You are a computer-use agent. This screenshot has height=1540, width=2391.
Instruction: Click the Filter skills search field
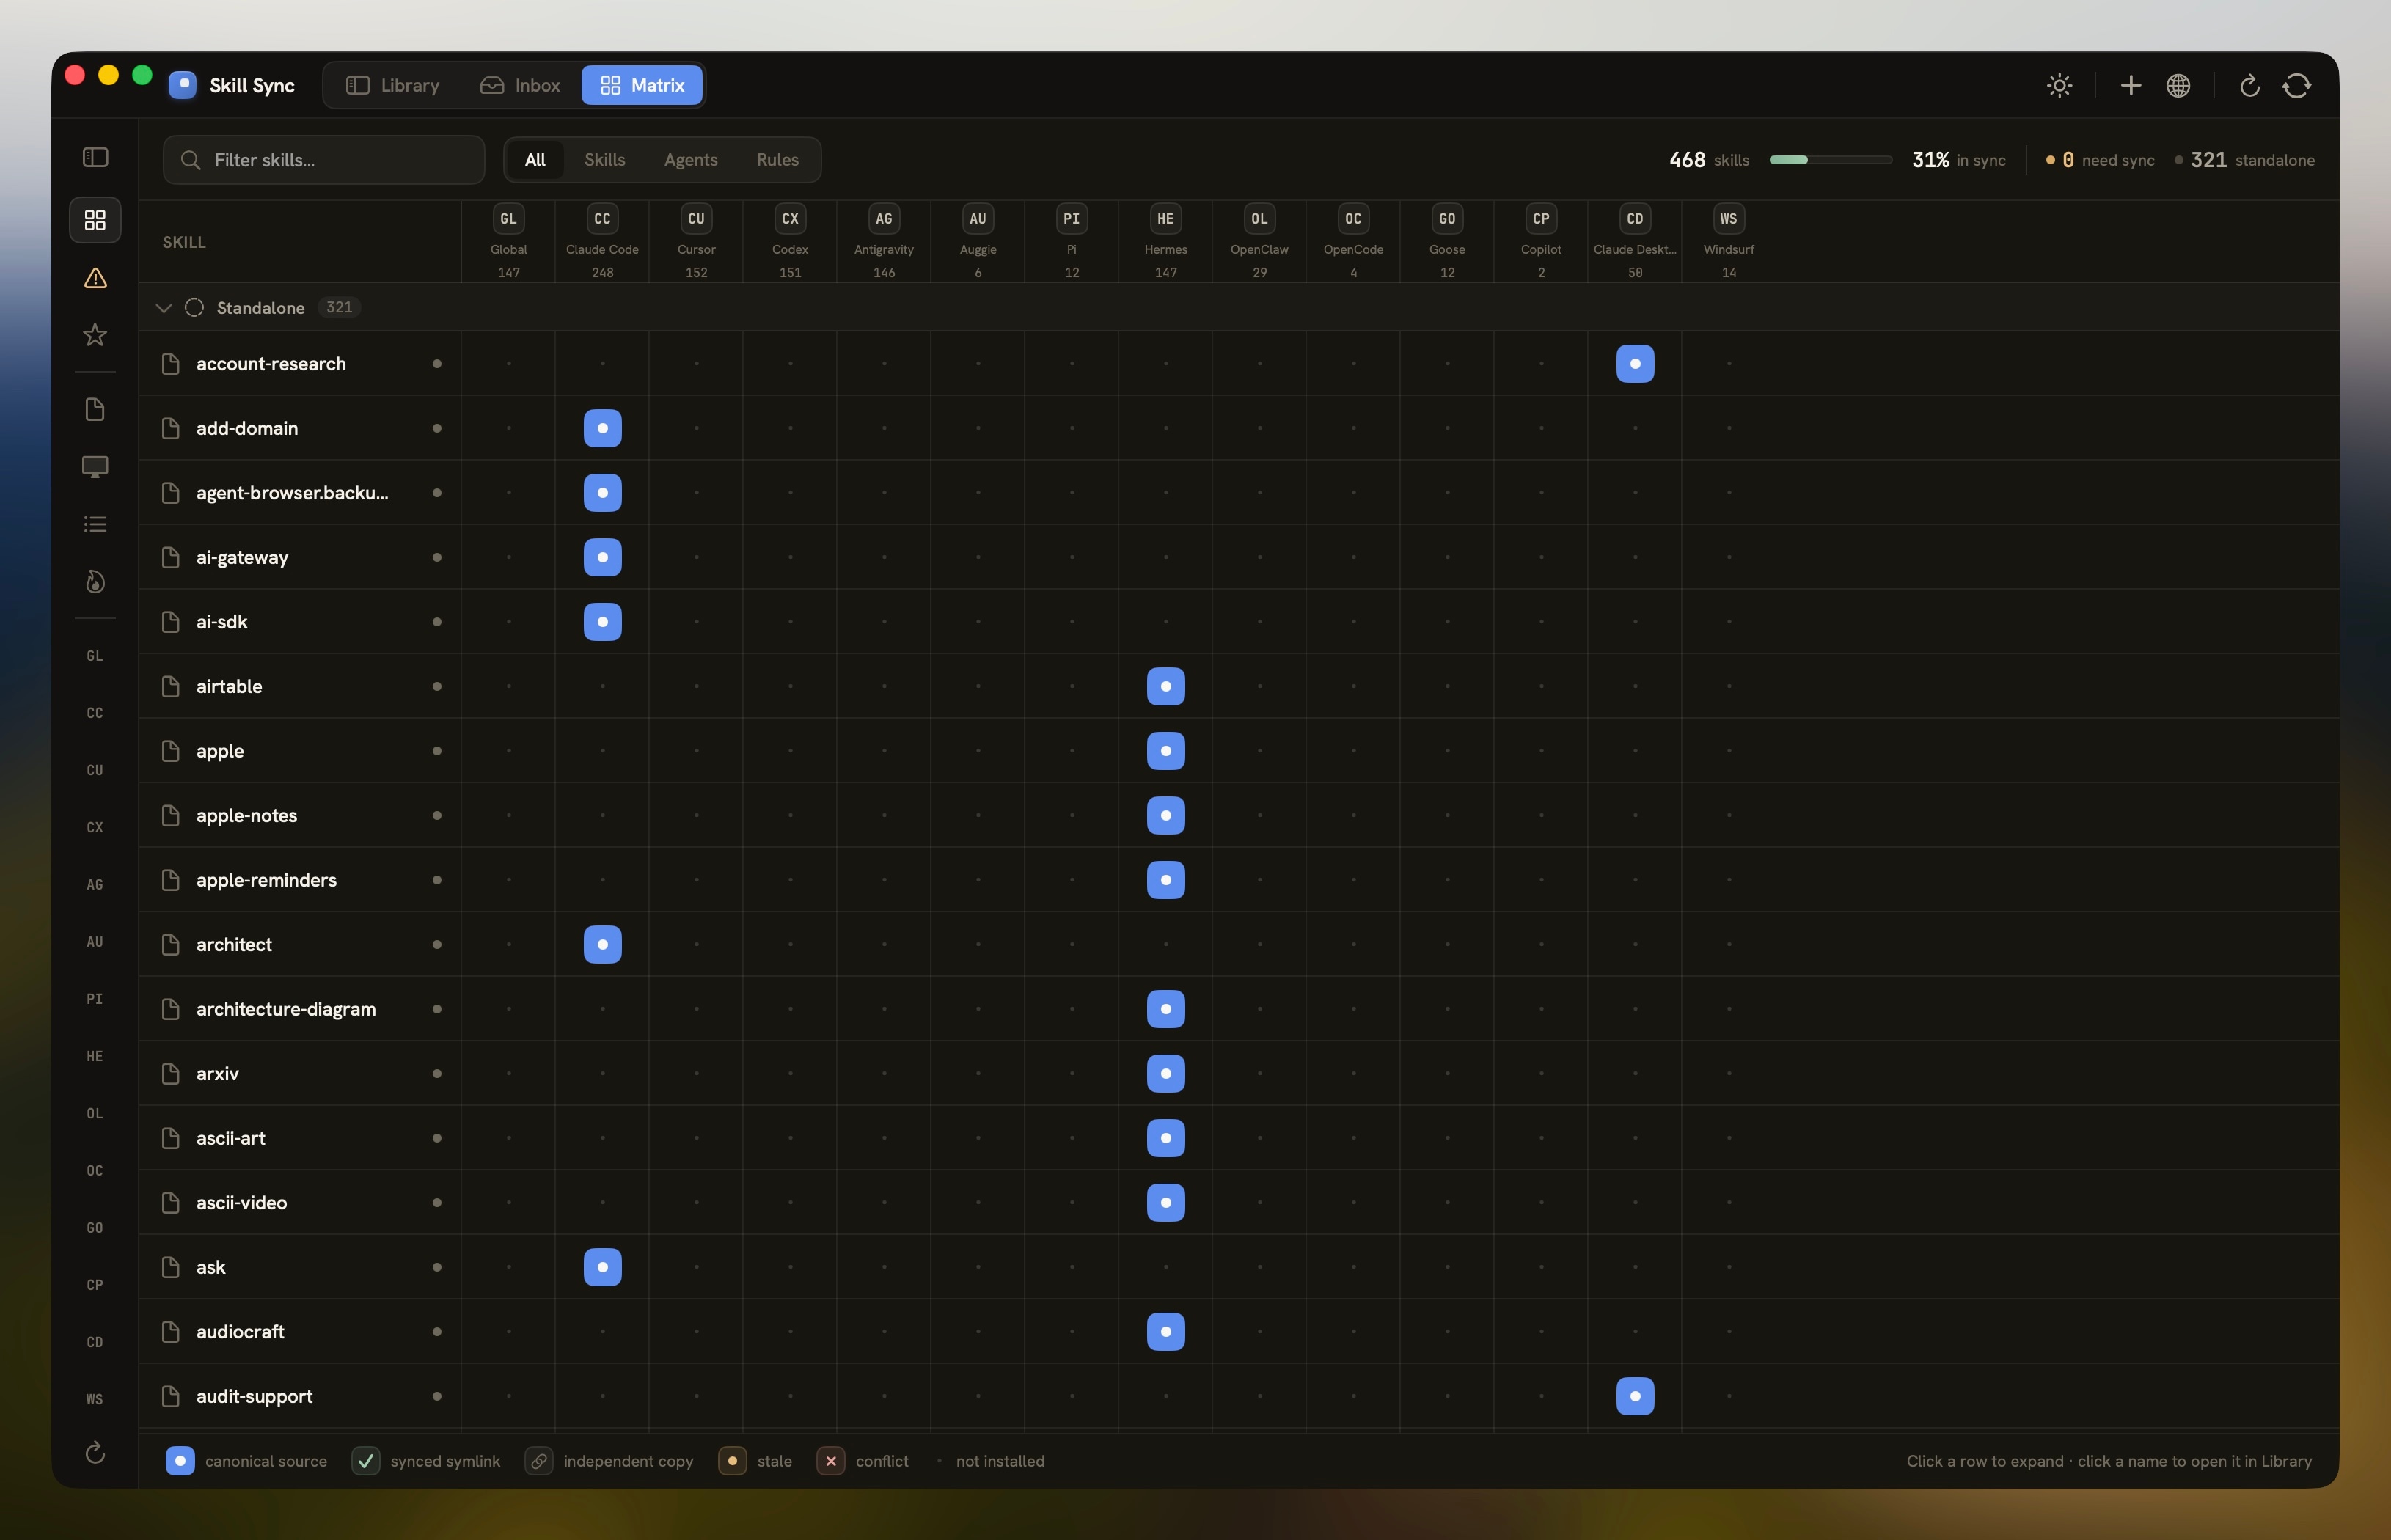324,160
